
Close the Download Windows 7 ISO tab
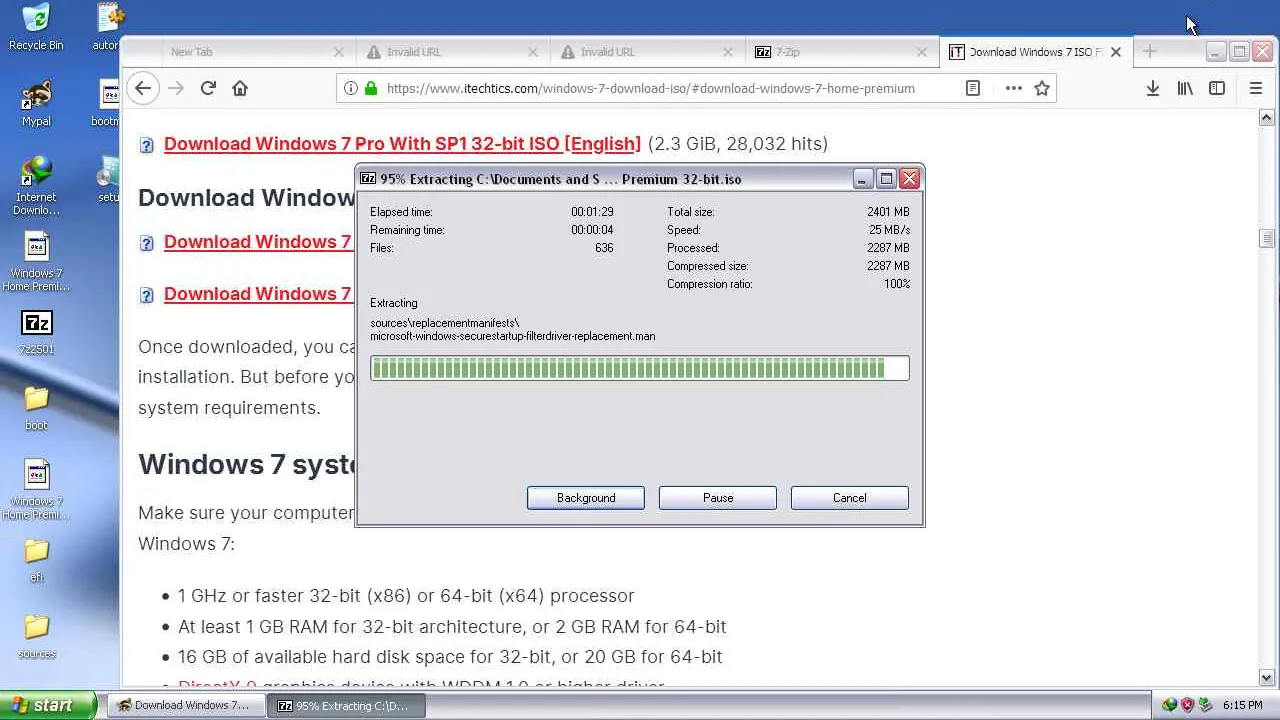click(1116, 52)
